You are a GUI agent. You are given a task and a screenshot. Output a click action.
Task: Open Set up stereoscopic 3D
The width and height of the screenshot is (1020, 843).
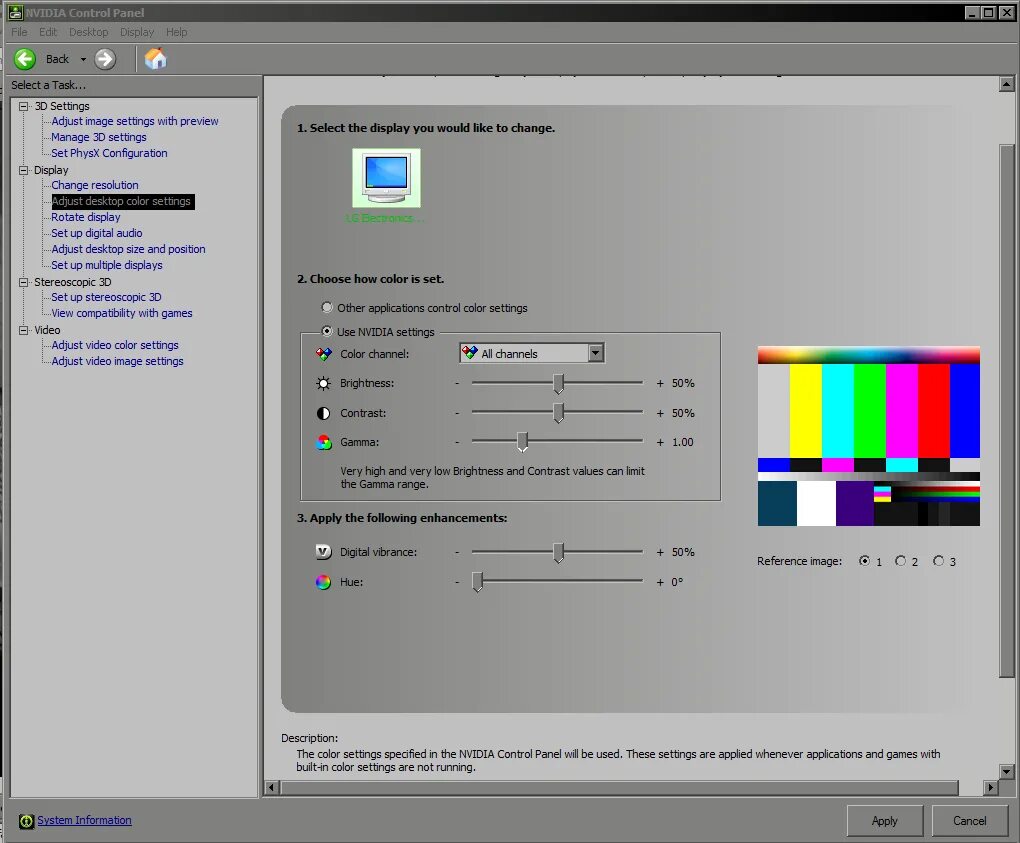point(107,297)
